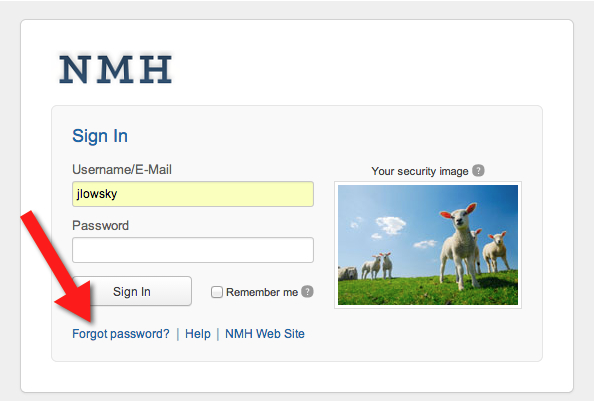Click the Username/E-Mail label

122,170
